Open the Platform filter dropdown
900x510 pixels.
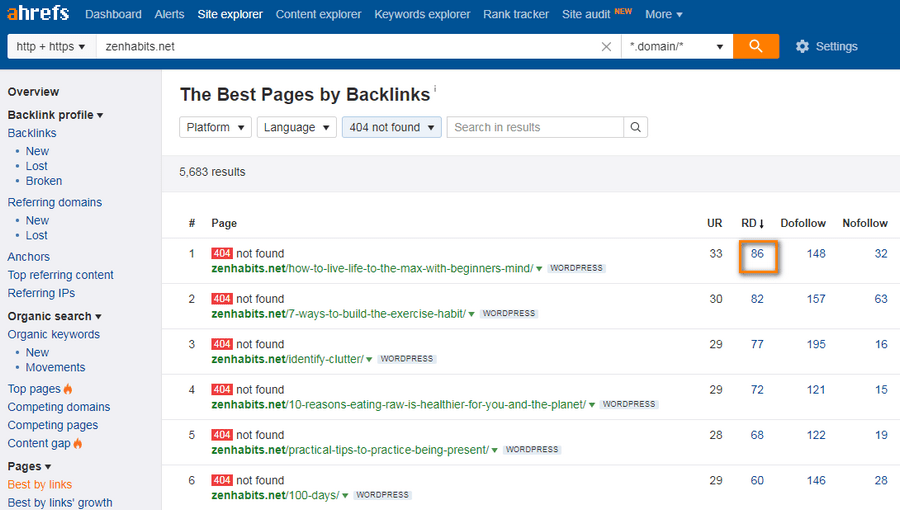(x=215, y=127)
